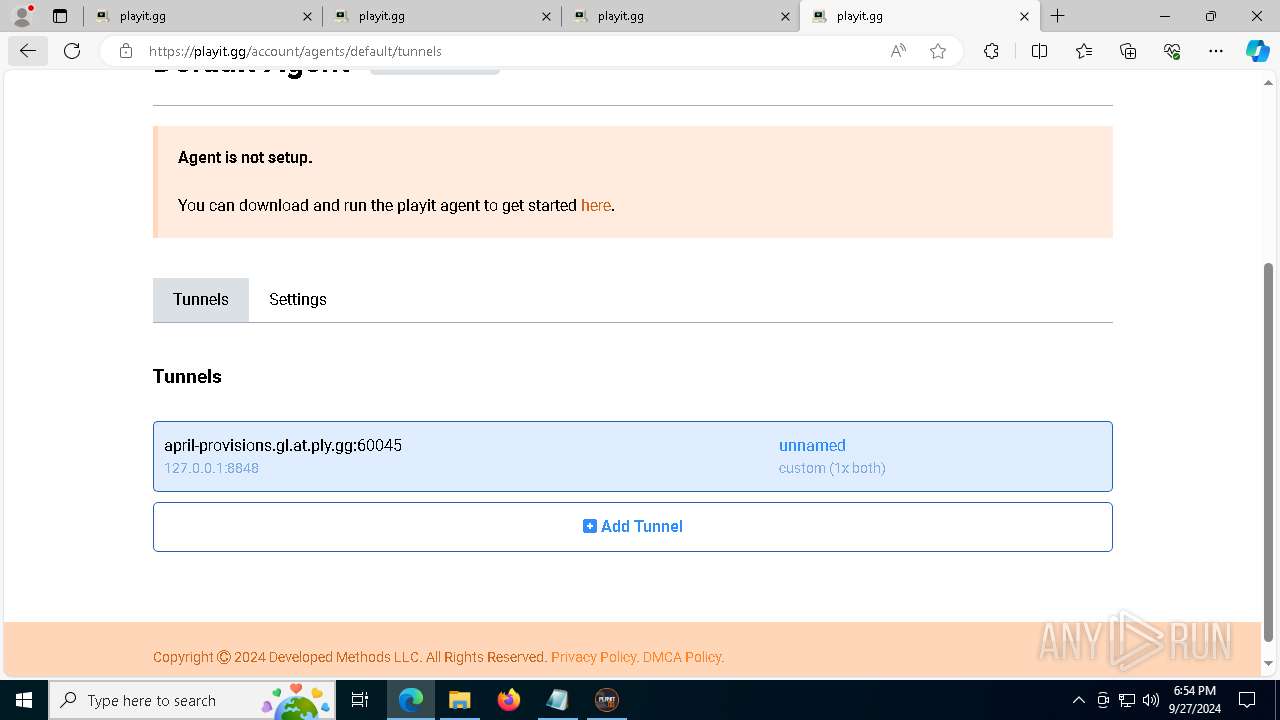Image resolution: width=1280 pixels, height=720 pixels.
Task: Open the tab actions menu icon
Action: coord(60,16)
